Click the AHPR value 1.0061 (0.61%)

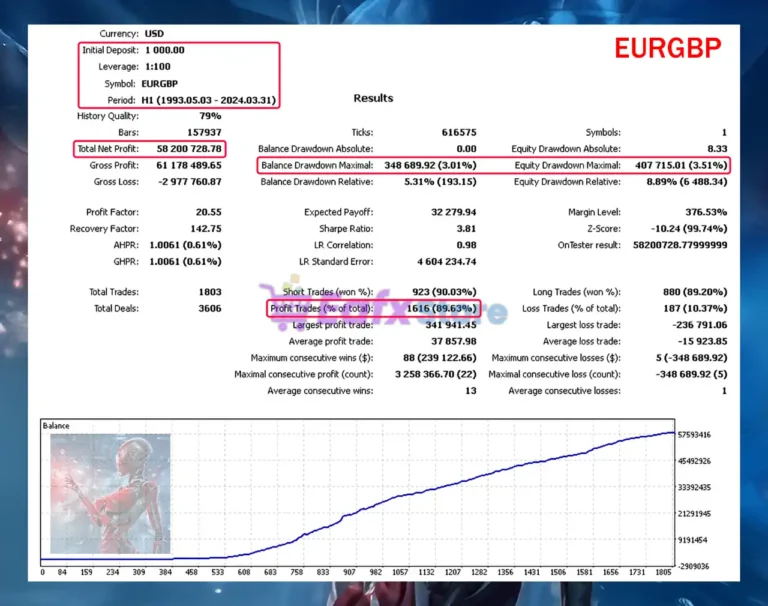pyautogui.click(x=185, y=245)
